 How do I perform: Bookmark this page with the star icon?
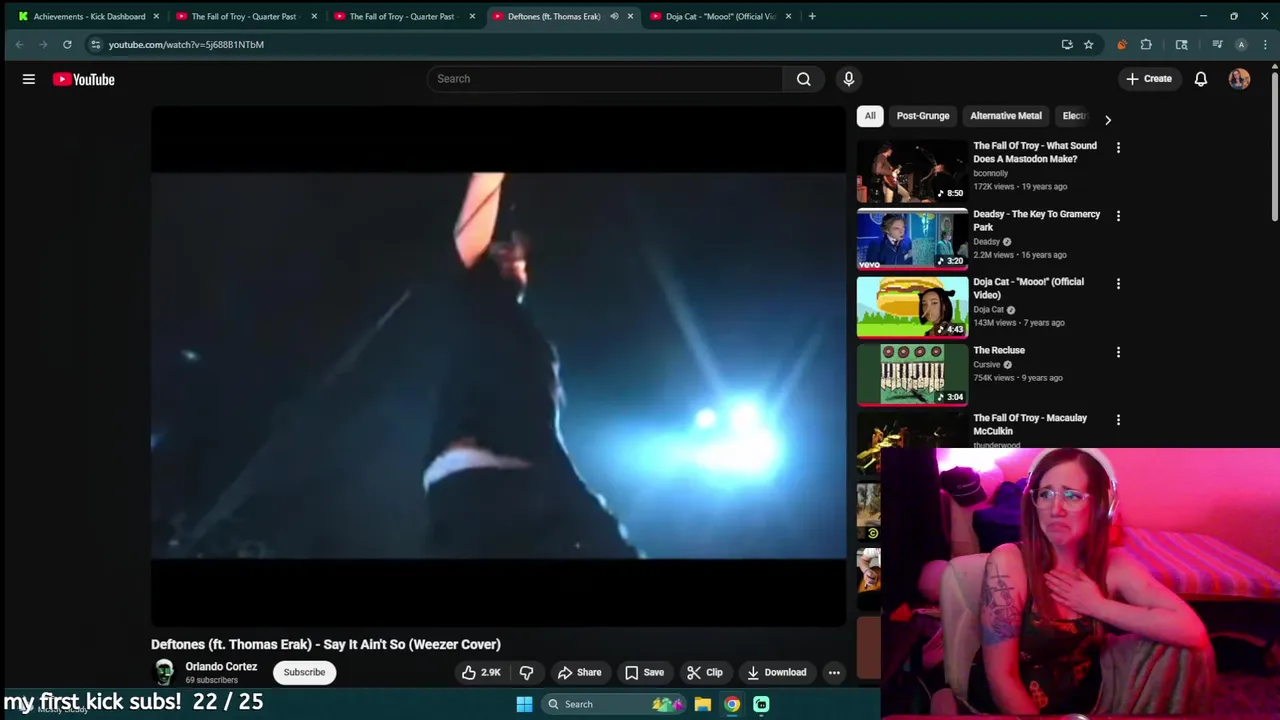coord(1088,44)
